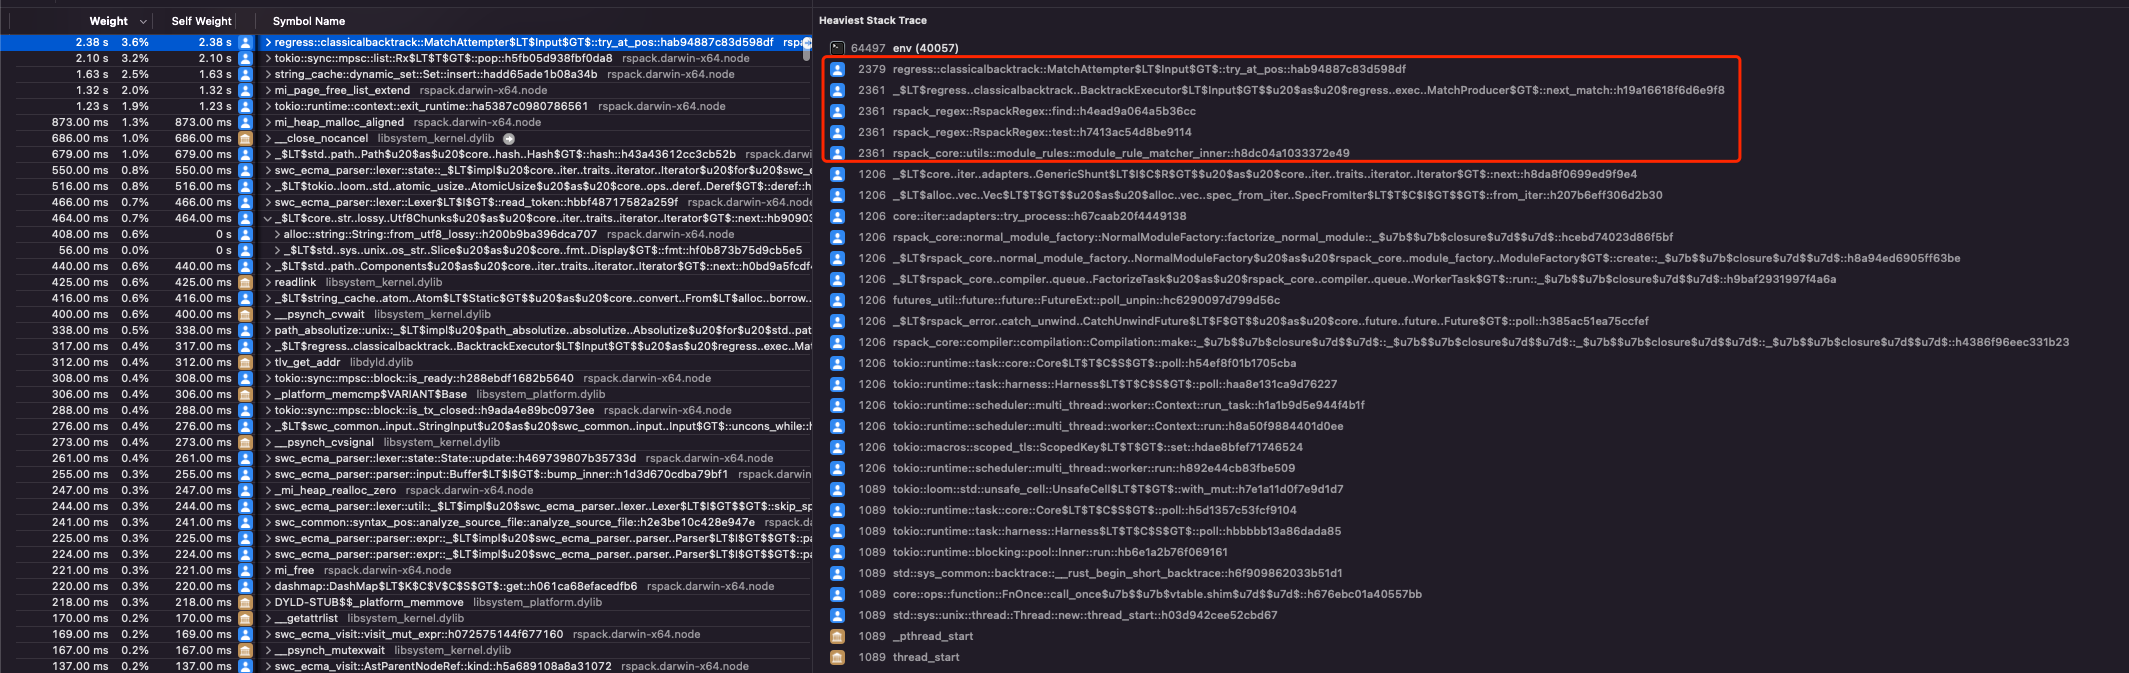Click user icon beside RspackRegex::find stack frame
This screenshot has height=673, width=2129.
pyautogui.click(x=837, y=111)
